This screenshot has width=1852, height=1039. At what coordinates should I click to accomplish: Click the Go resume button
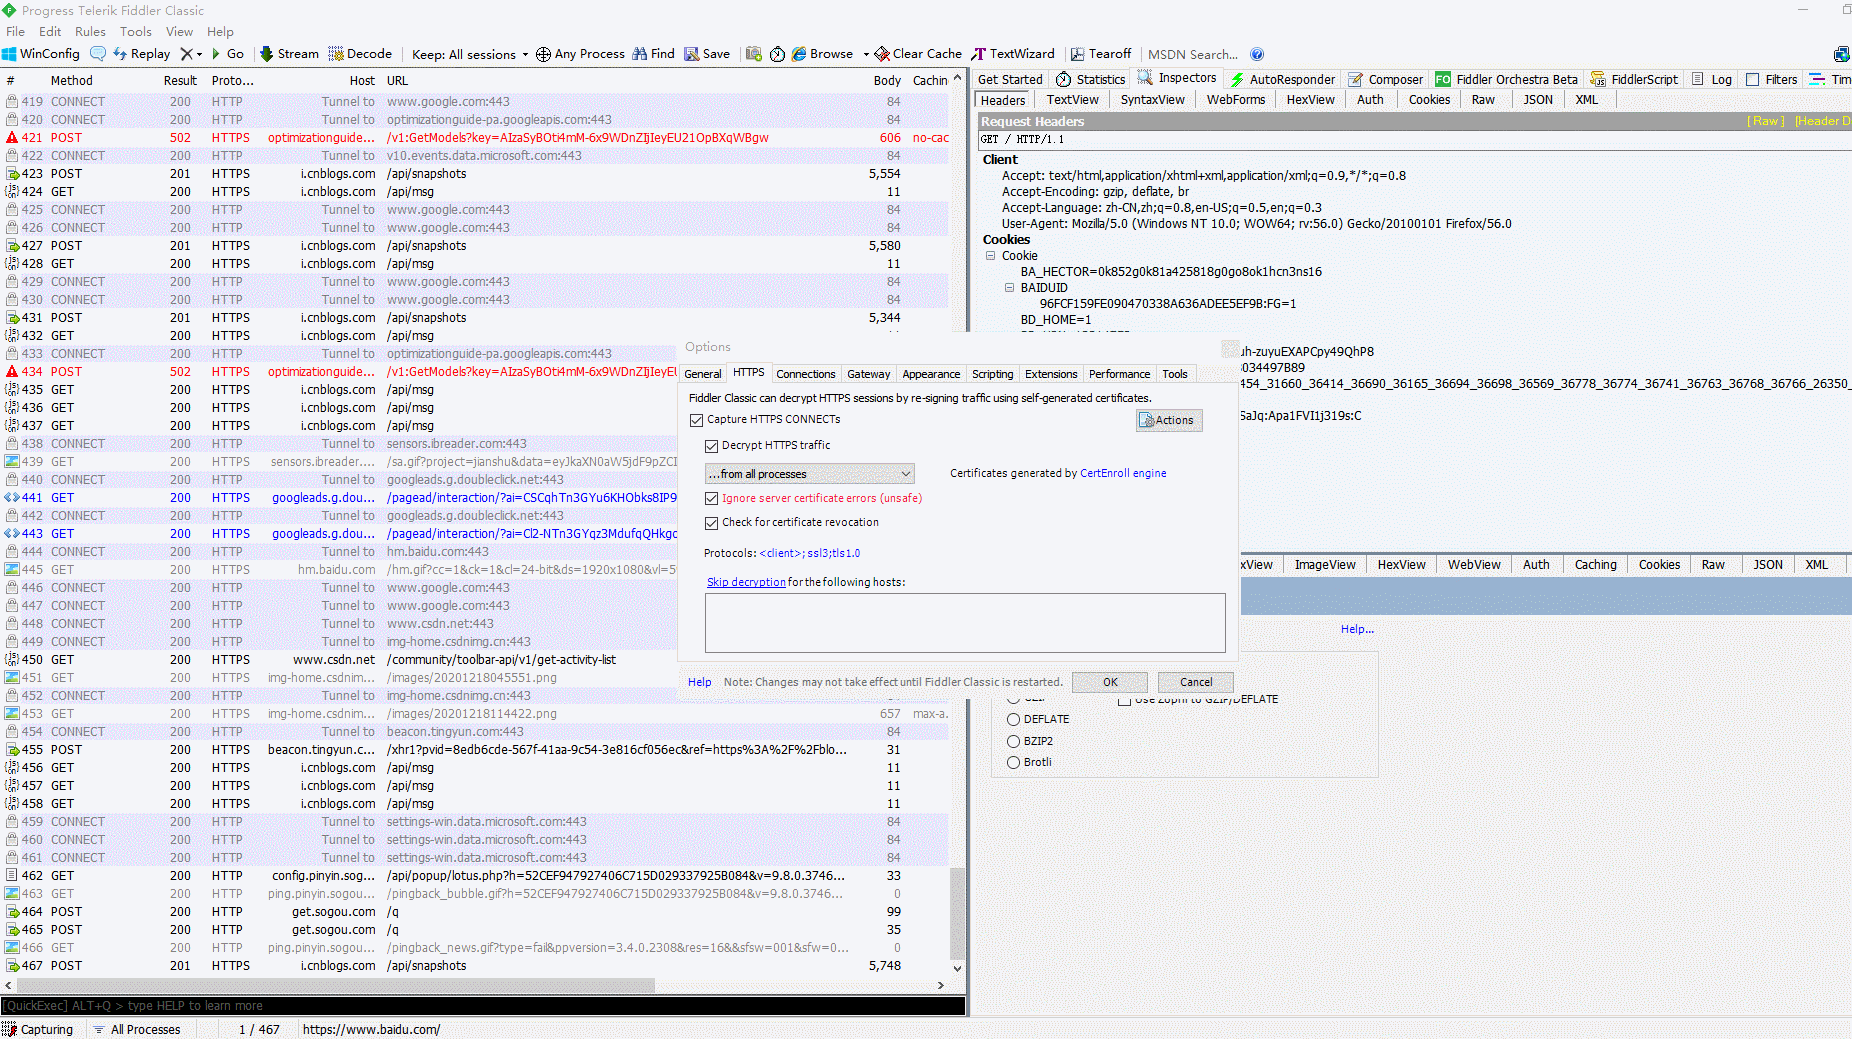227,54
